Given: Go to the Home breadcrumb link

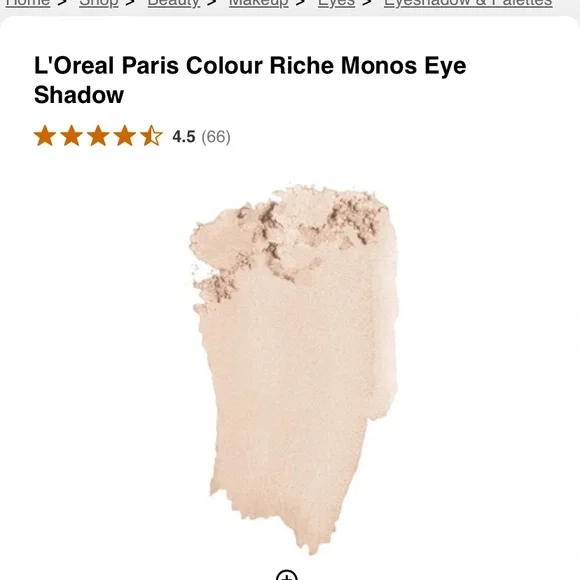Looking at the screenshot, I should pos(28,3).
